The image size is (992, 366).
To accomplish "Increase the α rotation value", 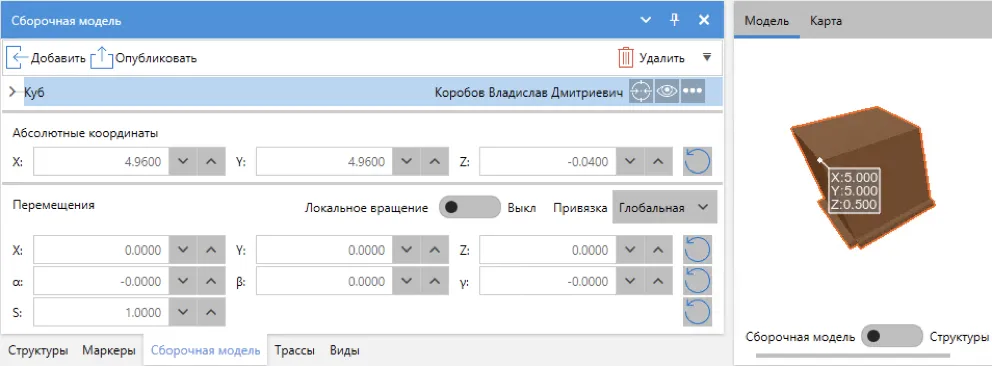I will [211, 281].
